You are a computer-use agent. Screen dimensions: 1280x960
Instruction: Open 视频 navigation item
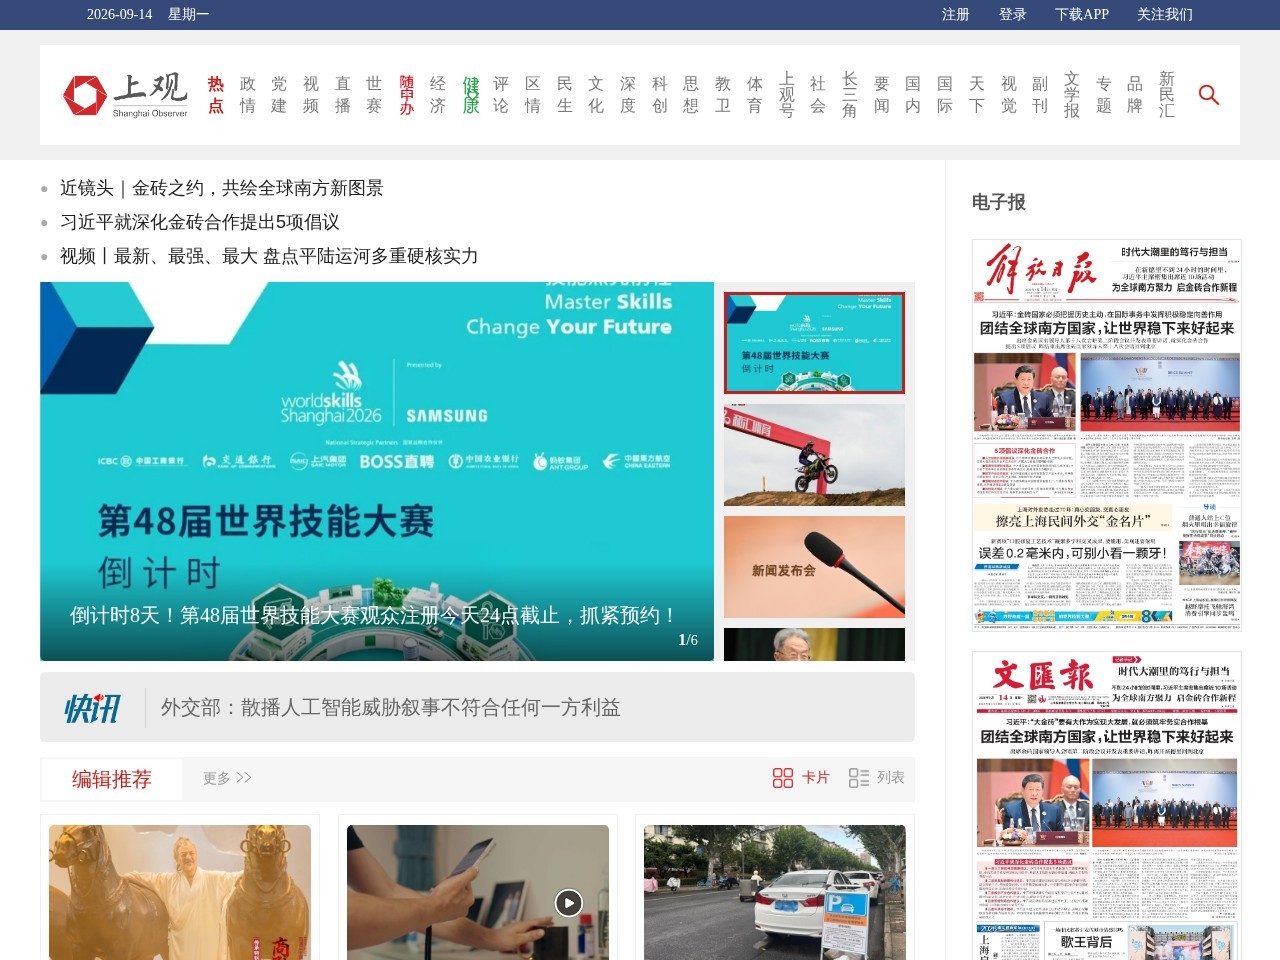311,95
